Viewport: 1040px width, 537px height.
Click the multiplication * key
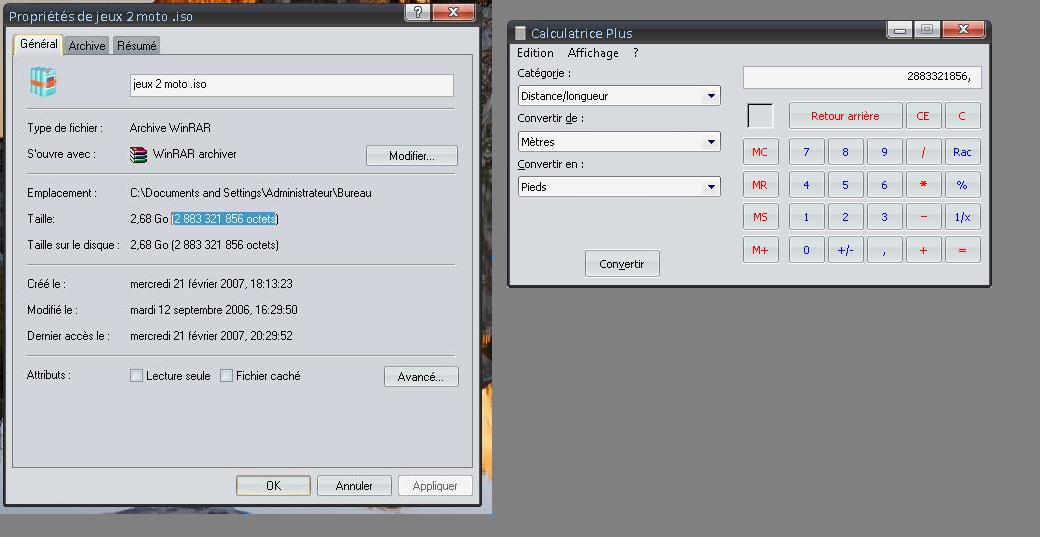click(x=923, y=185)
